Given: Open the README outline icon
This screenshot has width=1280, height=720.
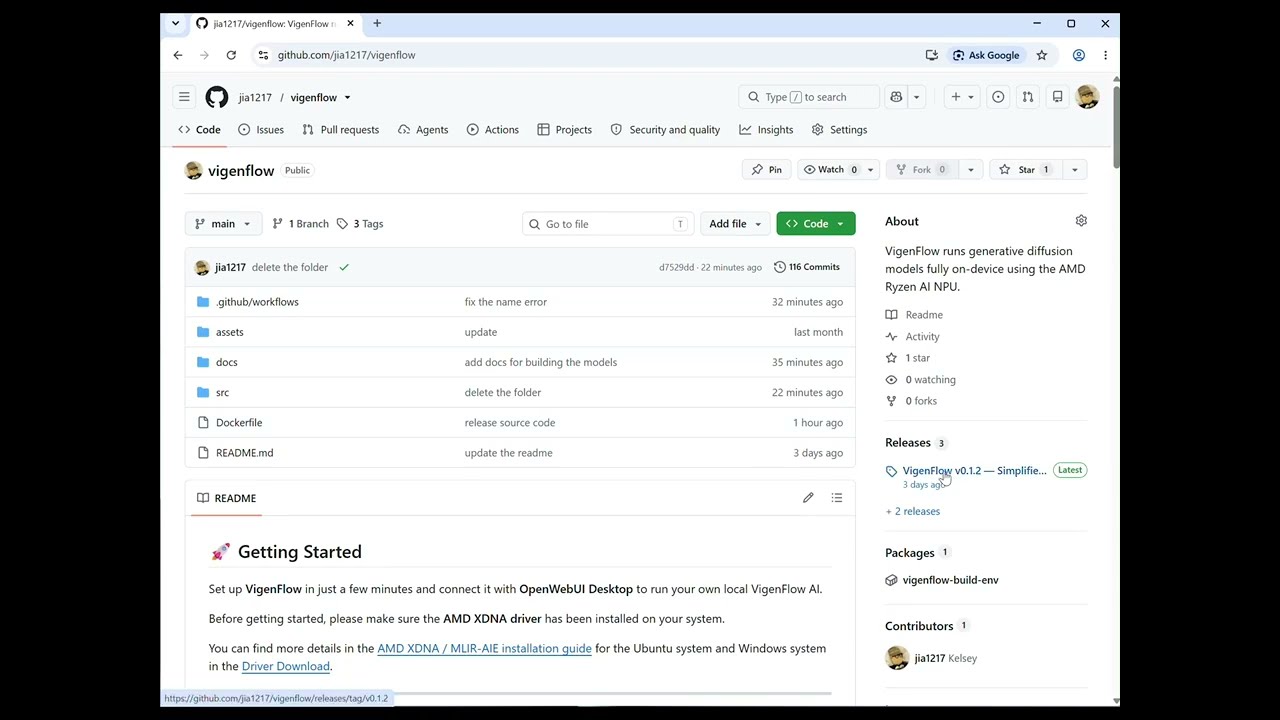Looking at the screenshot, I should 837,498.
